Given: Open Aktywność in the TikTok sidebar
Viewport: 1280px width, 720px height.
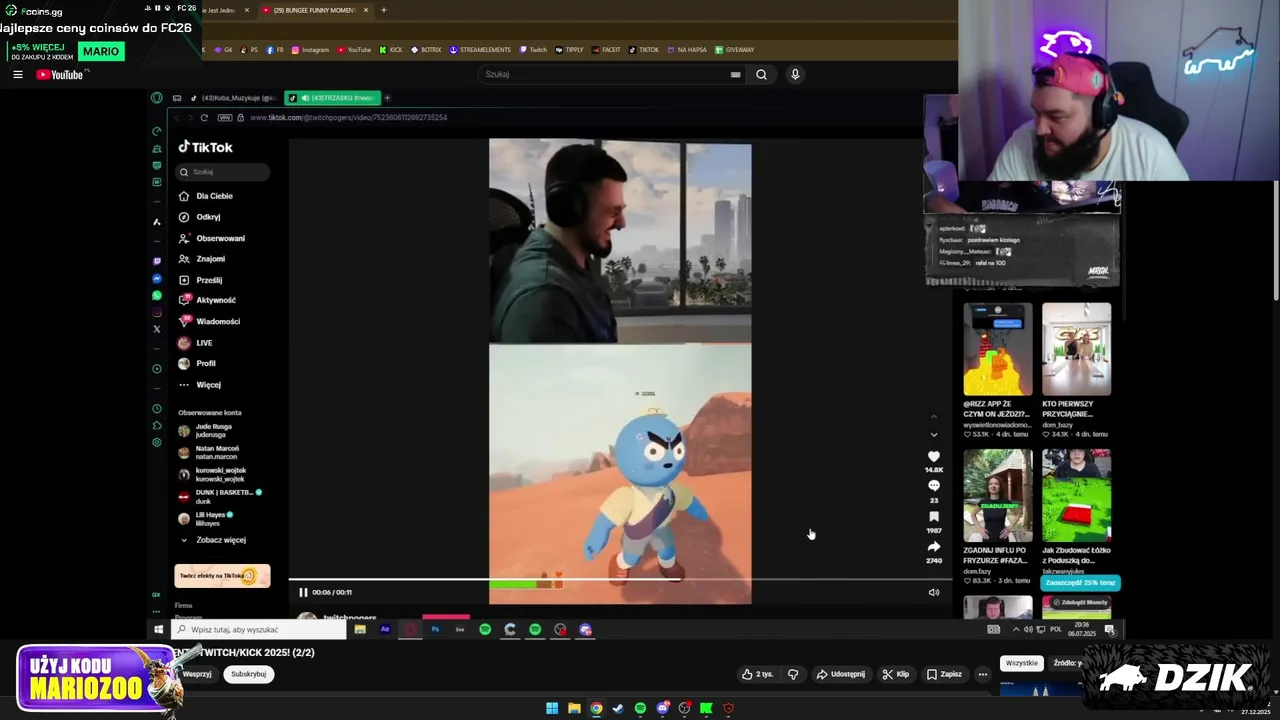Looking at the screenshot, I should (207, 300).
